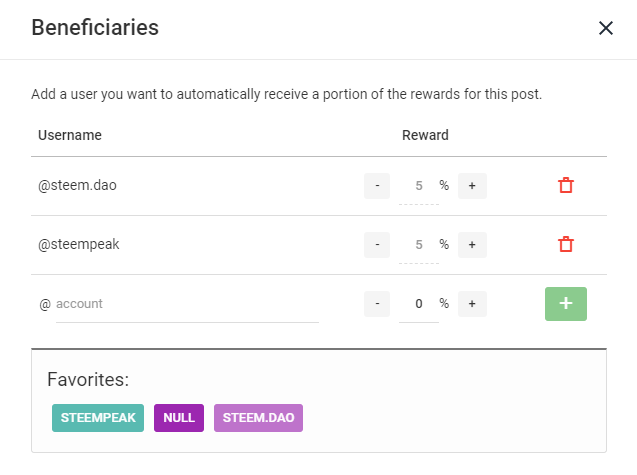Decrease reward percent for @steem.dao
637x475 pixels.
(376, 185)
